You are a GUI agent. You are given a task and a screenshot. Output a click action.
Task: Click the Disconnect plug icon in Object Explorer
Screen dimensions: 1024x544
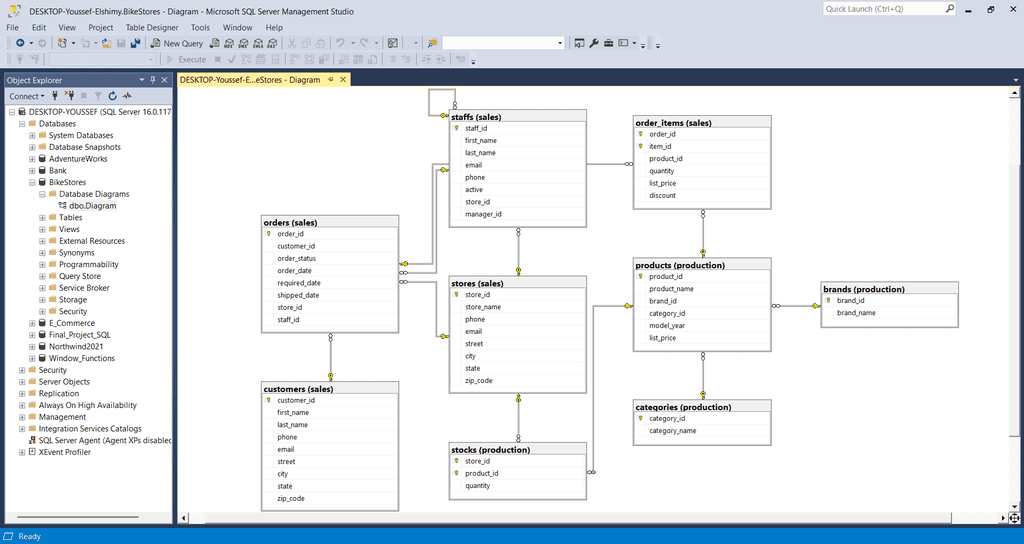69,96
